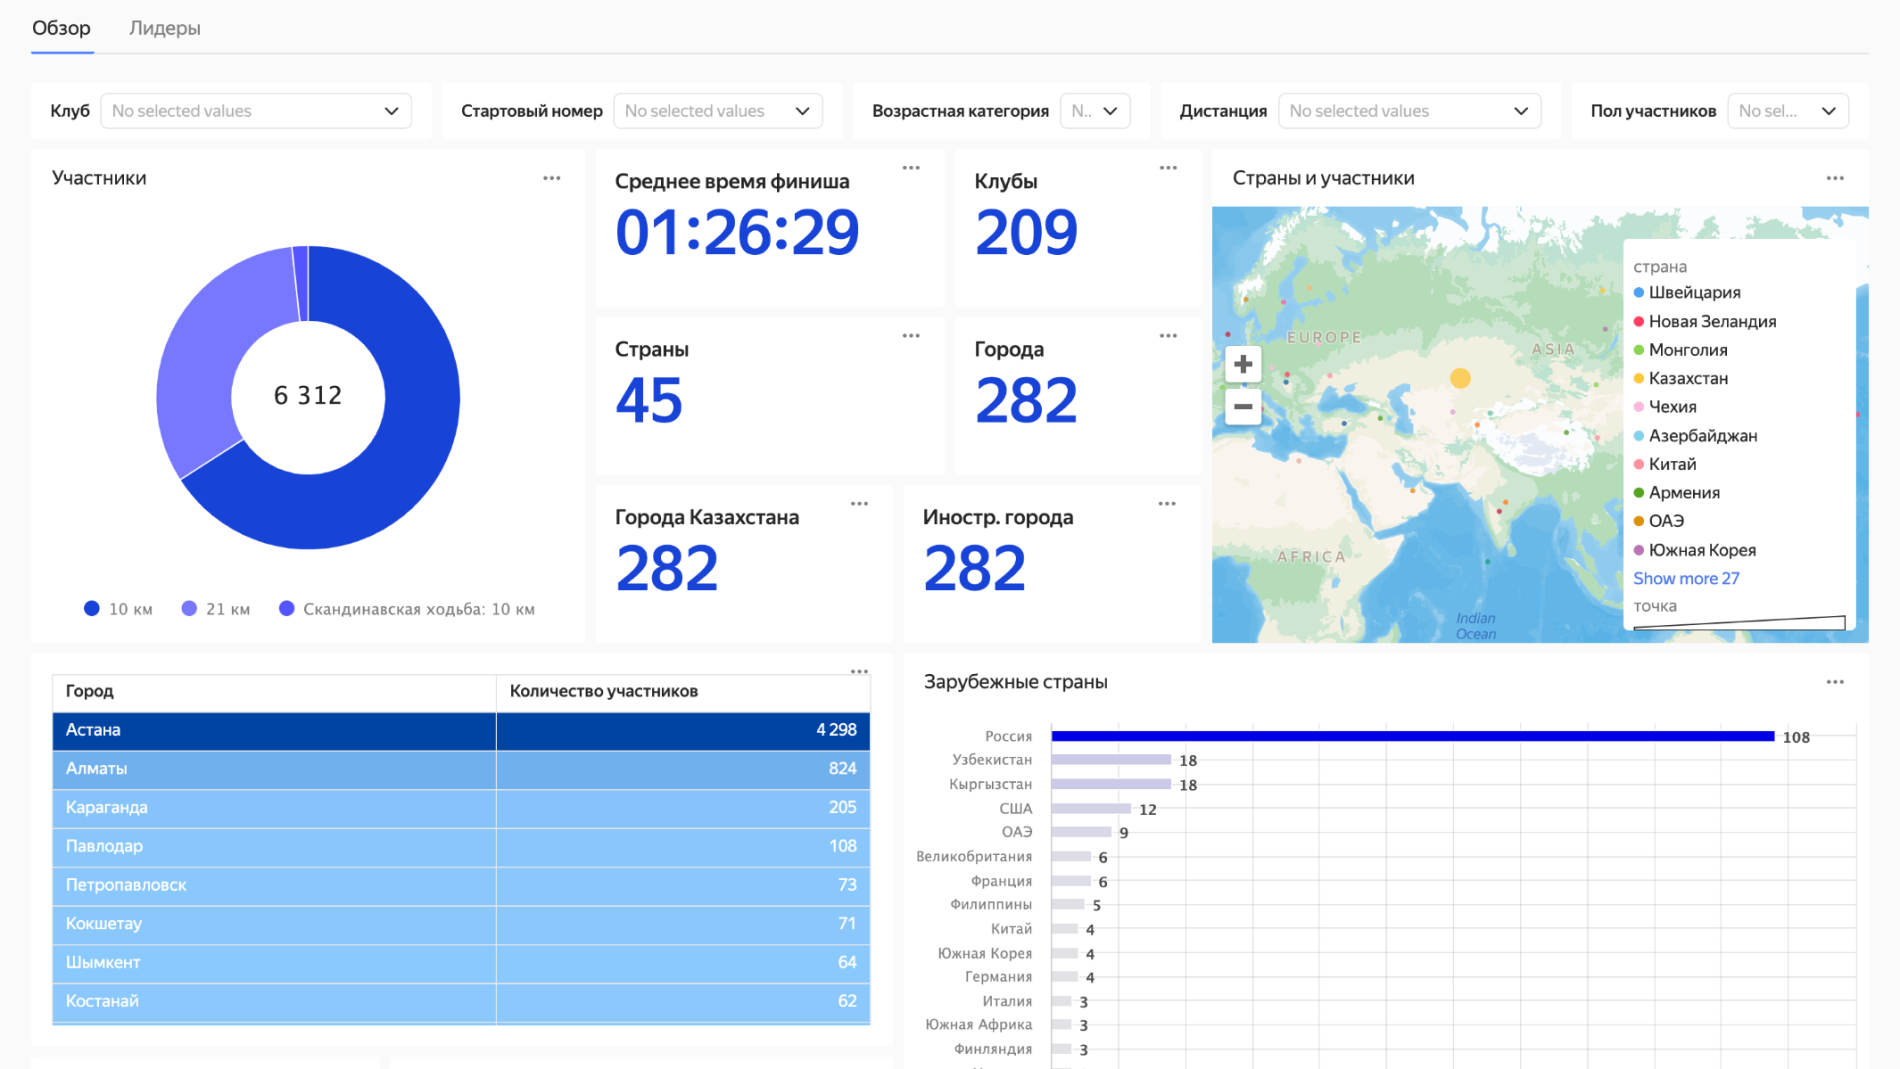This screenshot has width=1900, height=1069.
Task: Select the Обзор tab
Action: (x=61, y=28)
